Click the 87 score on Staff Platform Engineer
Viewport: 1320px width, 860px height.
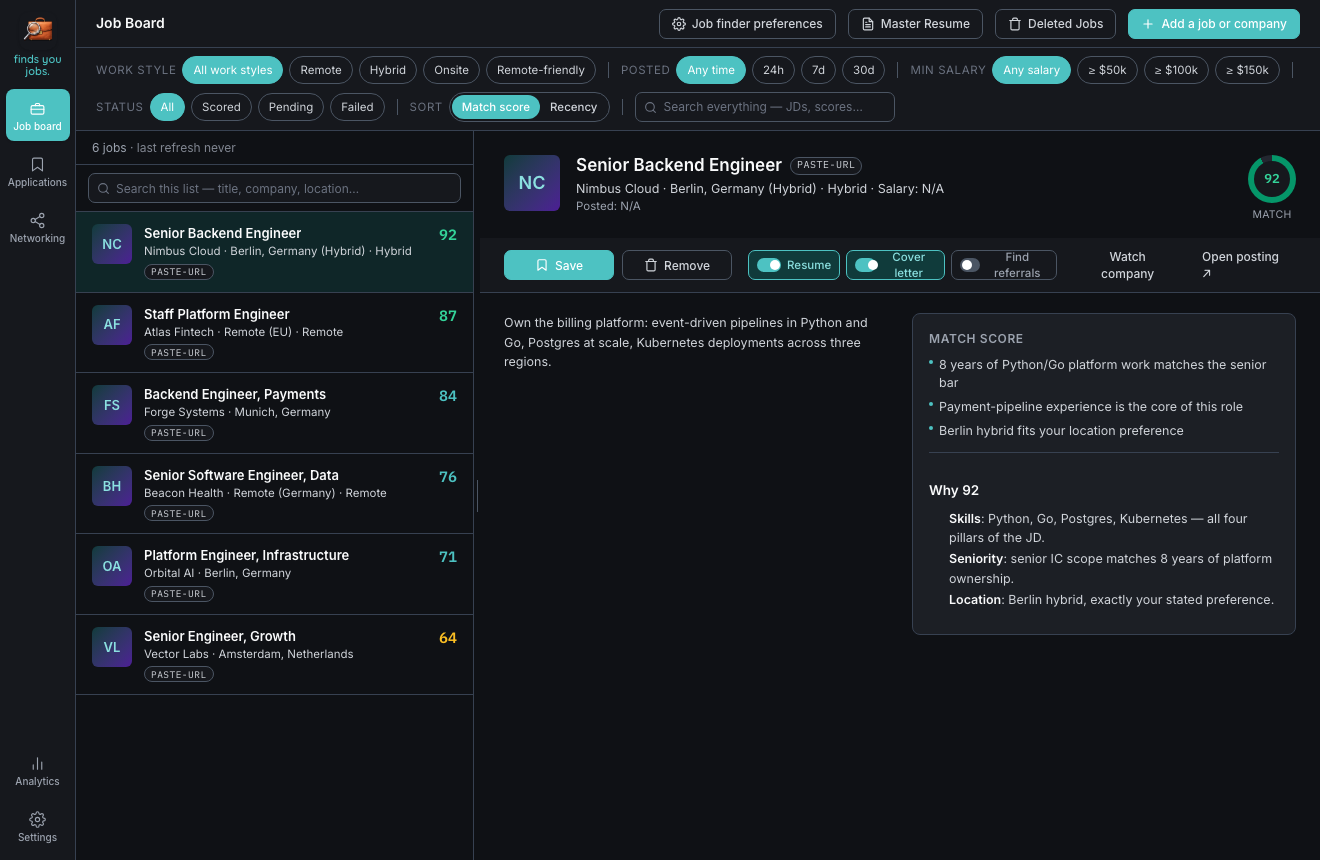(448, 316)
